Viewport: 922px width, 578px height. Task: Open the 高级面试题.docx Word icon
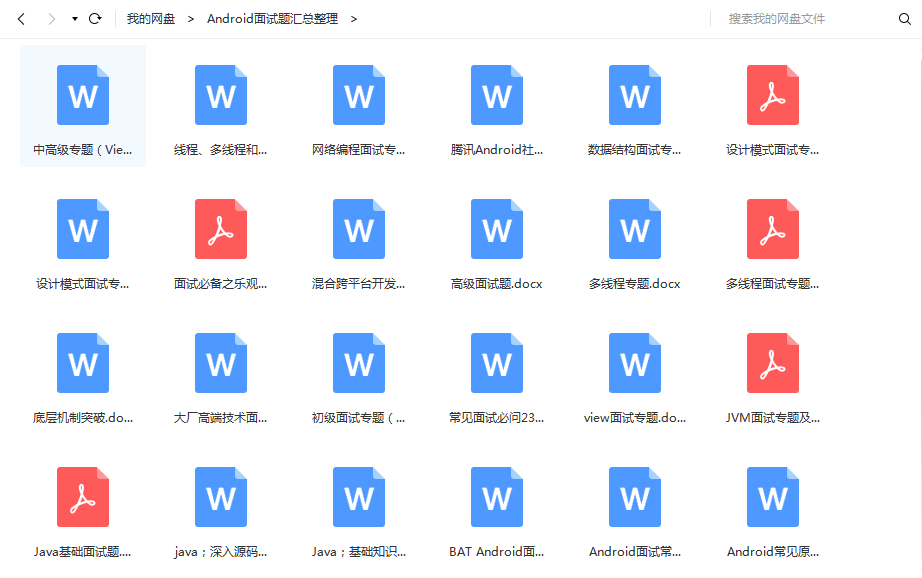[x=497, y=229]
